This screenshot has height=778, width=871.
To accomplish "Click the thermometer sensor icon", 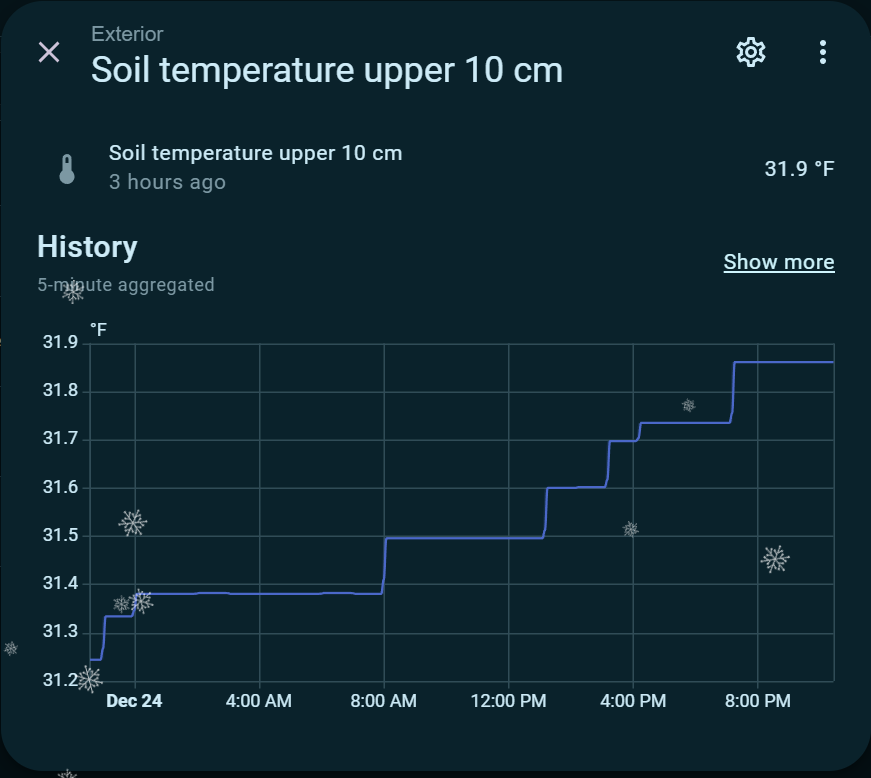I will [67, 169].
